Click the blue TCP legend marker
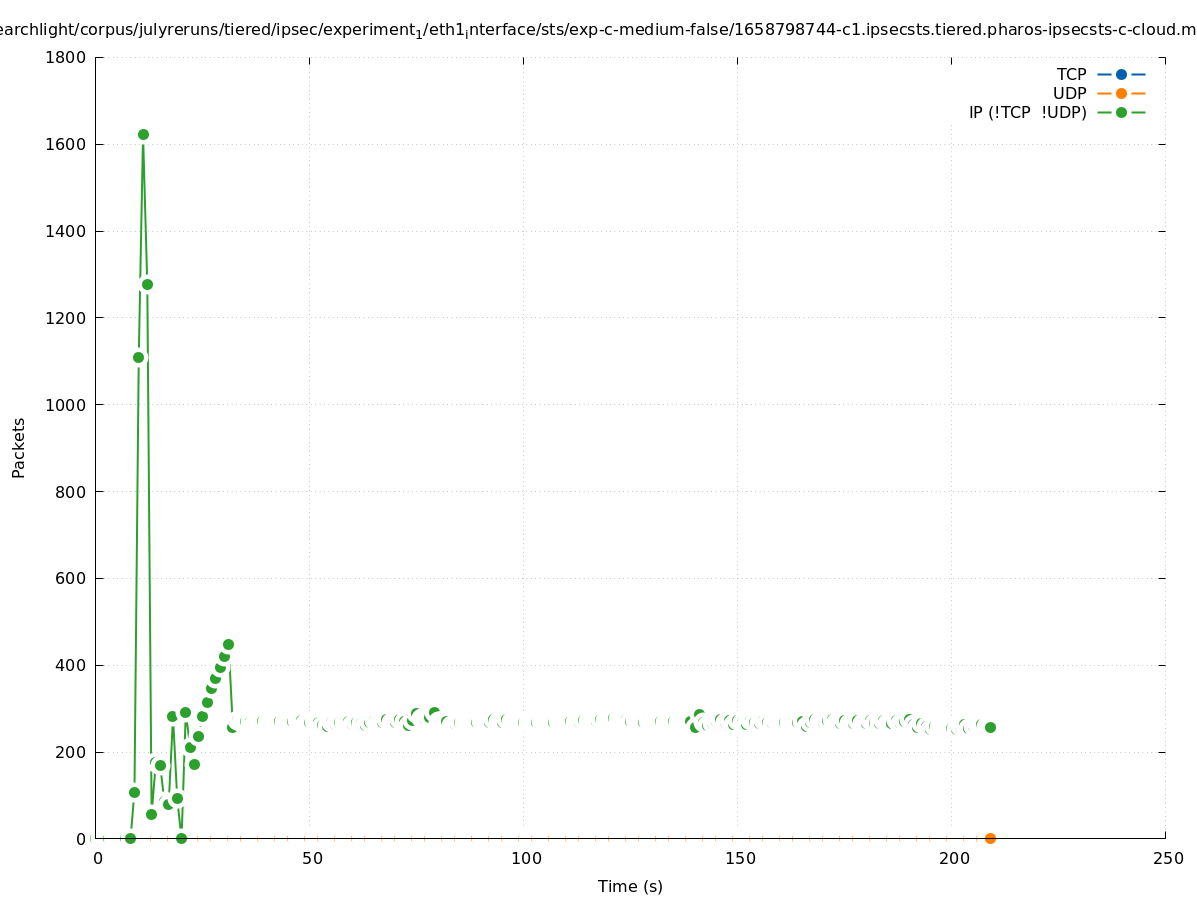The image size is (1197, 900). 1121,74
